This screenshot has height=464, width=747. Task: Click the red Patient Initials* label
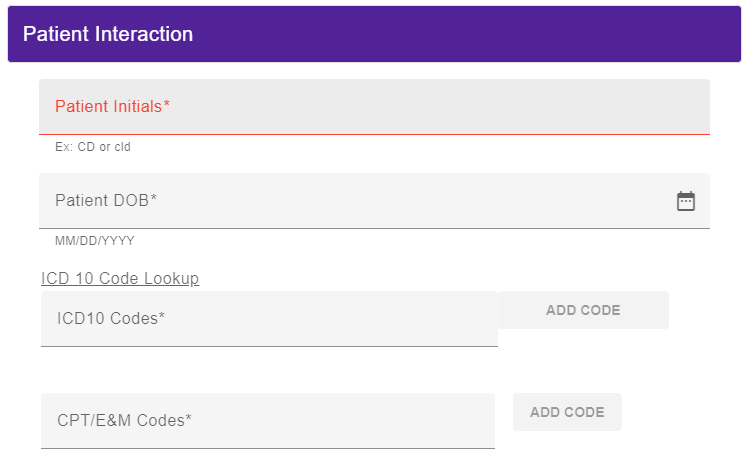[x=112, y=106]
